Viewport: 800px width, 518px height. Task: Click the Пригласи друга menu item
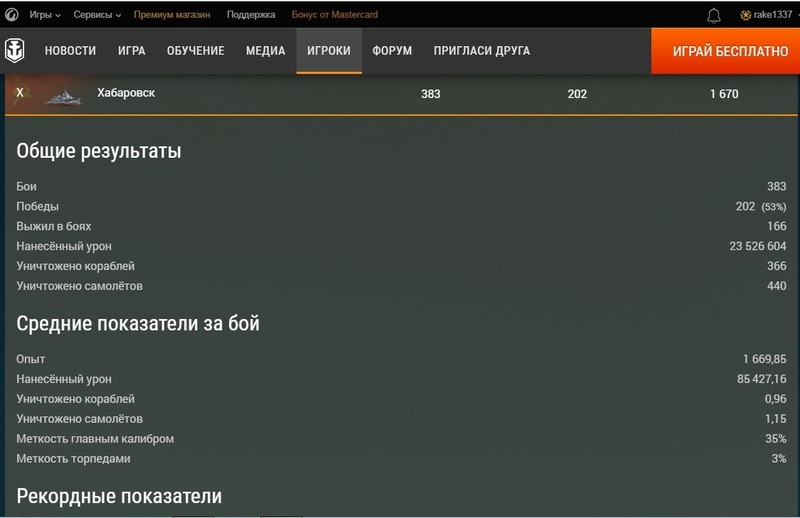pyautogui.click(x=481, y=51)
